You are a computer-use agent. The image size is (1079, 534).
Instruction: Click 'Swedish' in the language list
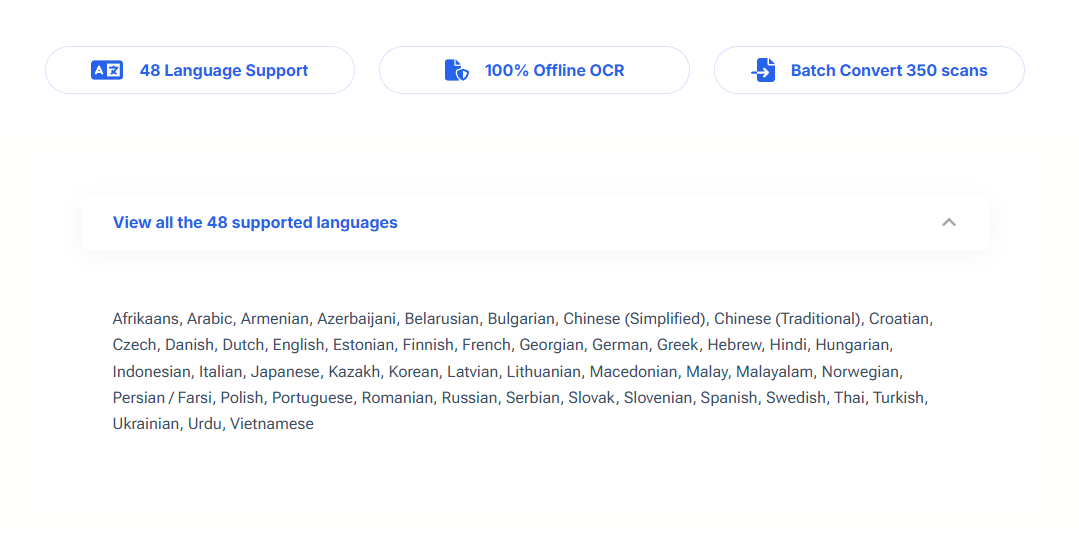pos(795,398)
